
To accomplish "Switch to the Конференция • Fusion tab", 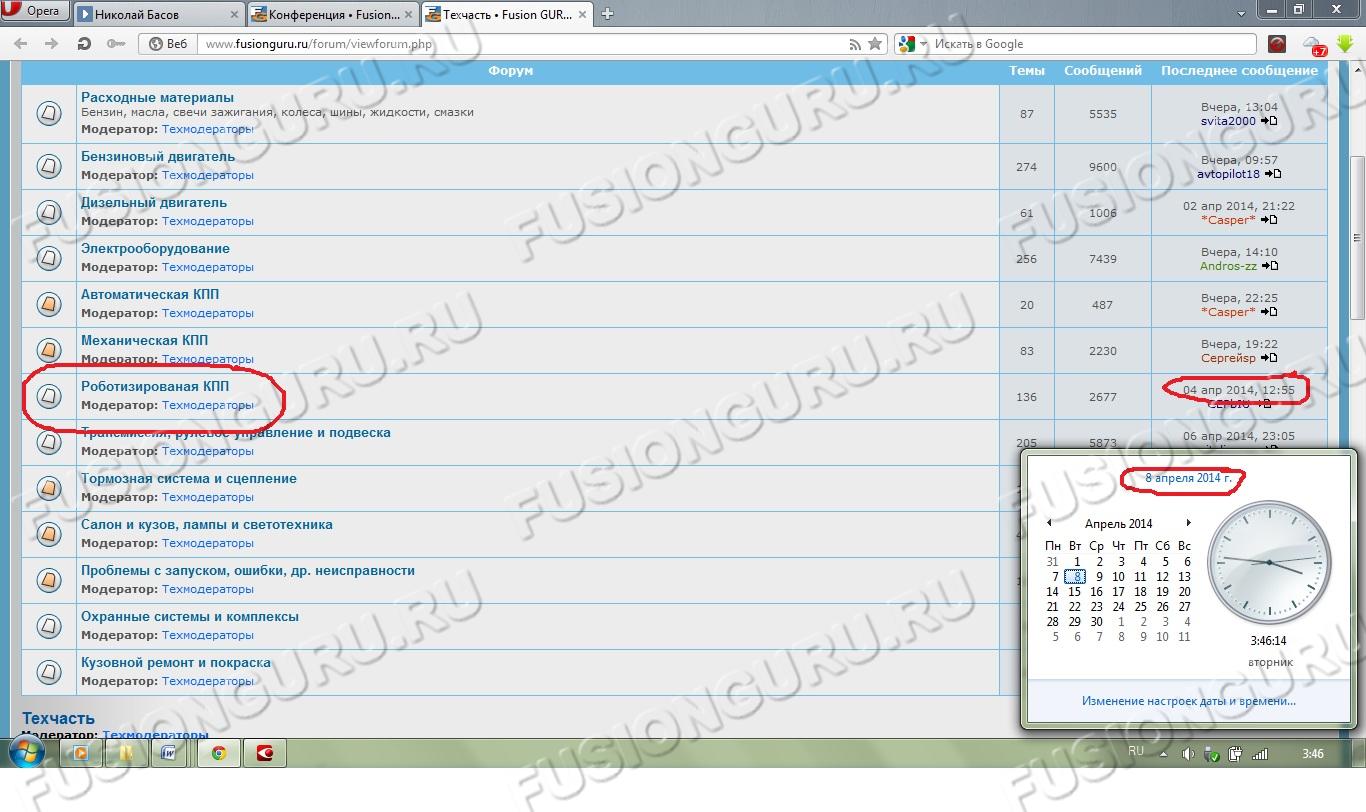I will click(x=333, y=14).
